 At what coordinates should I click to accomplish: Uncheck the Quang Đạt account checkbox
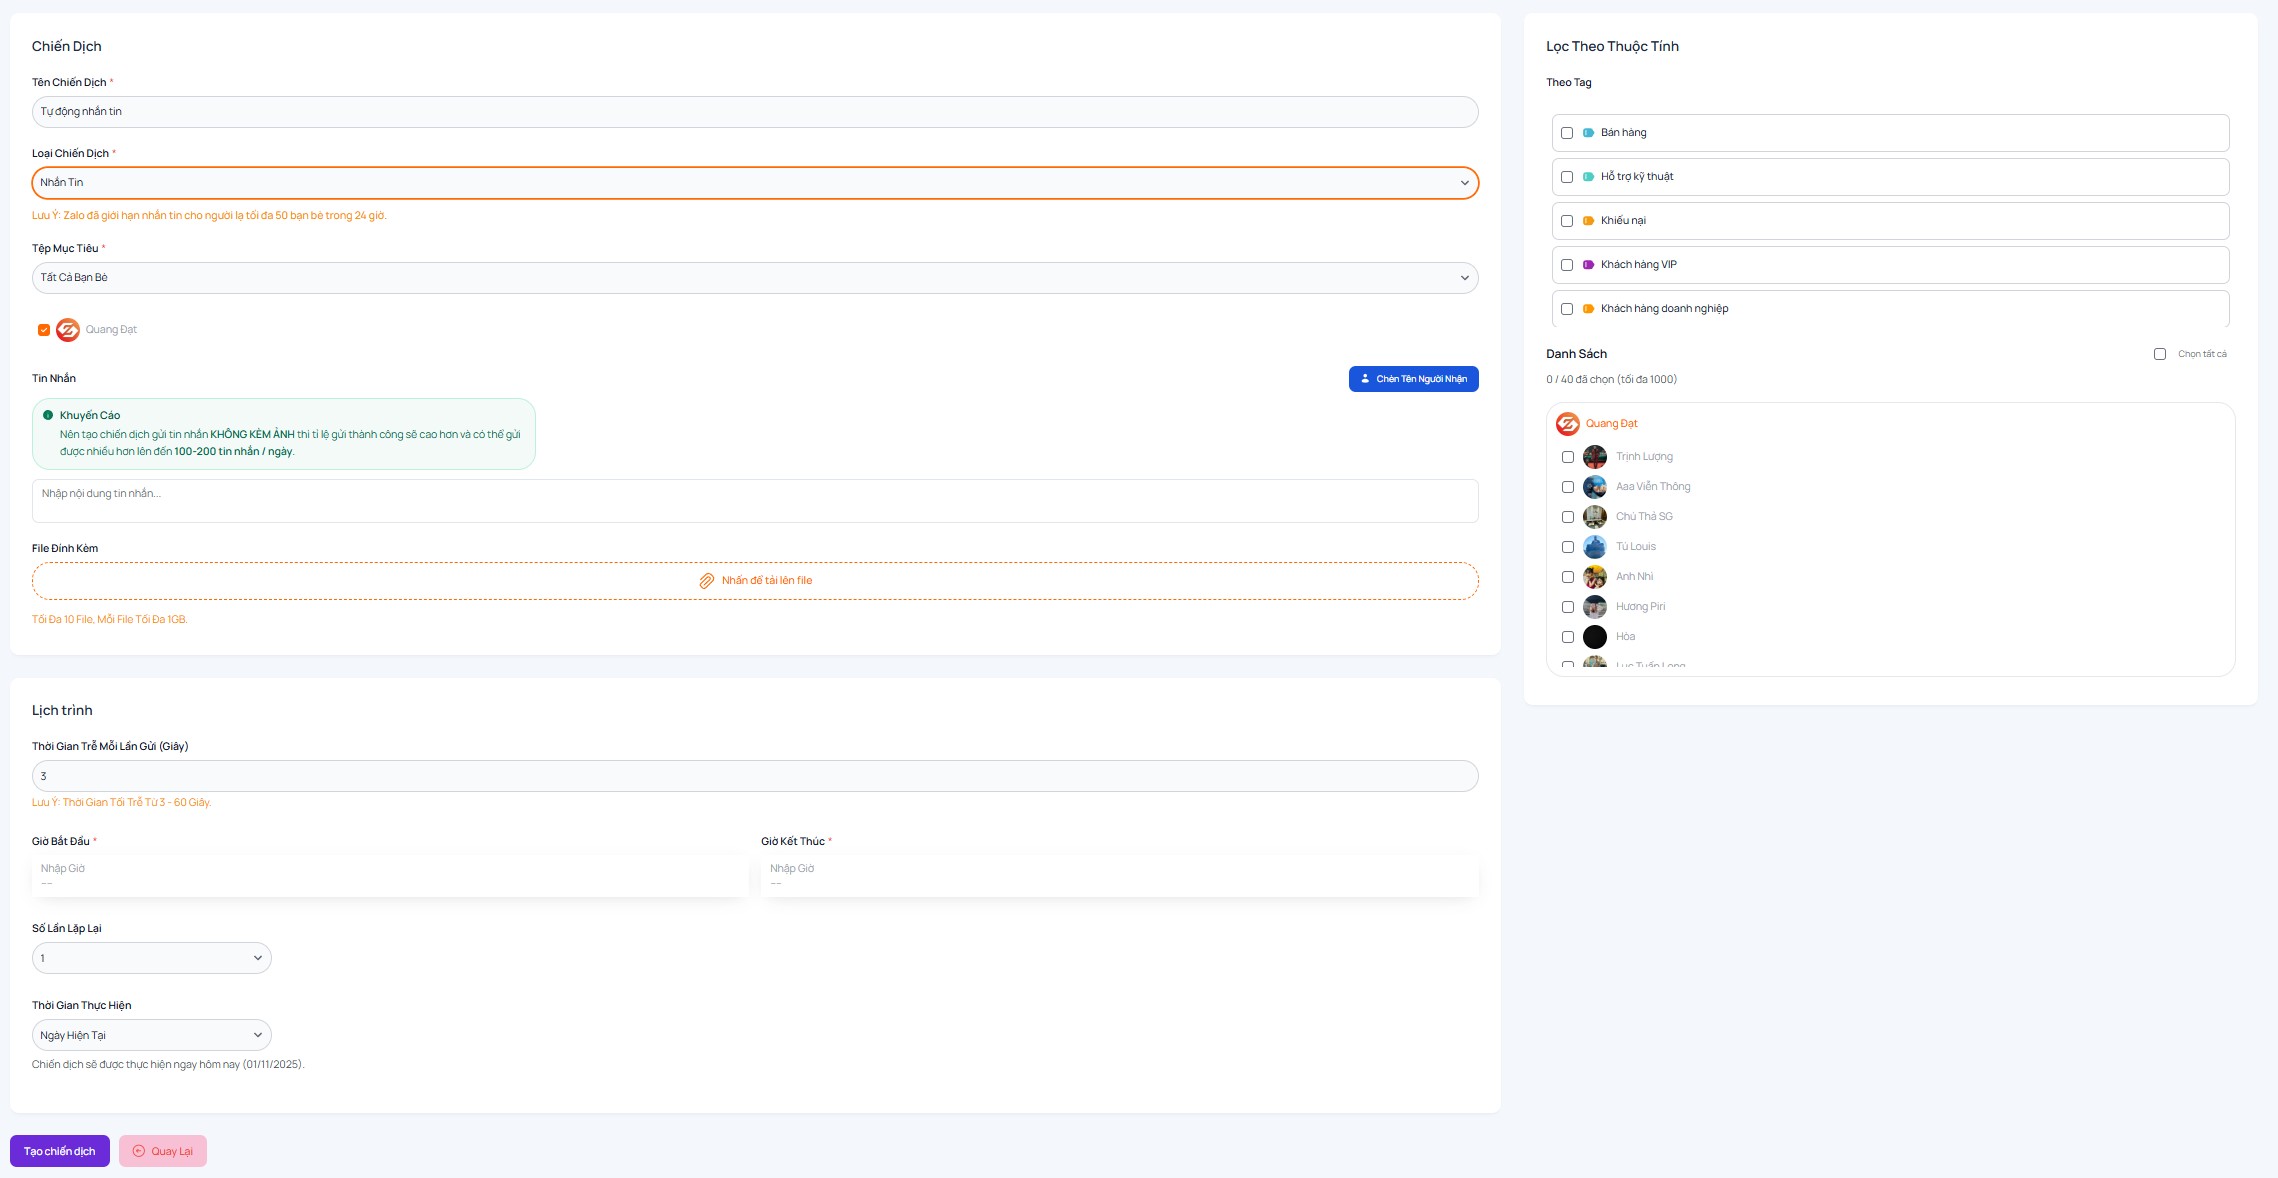tap(44, 330)
